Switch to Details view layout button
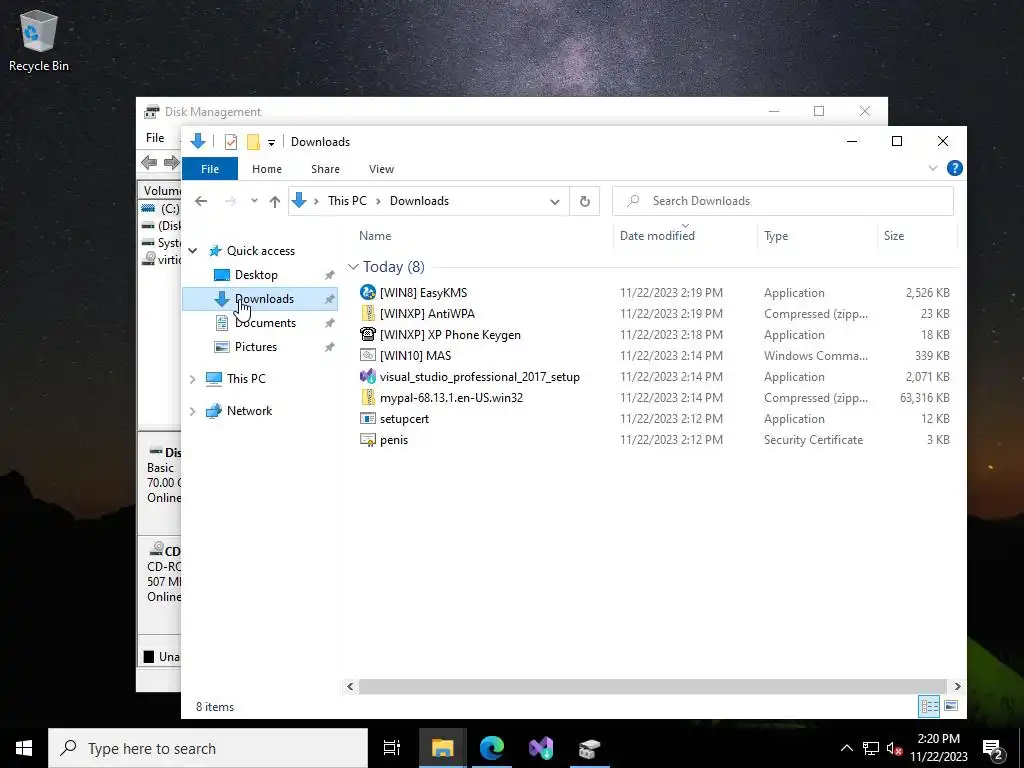This screenshot has height=768, width=1024. 929,706
